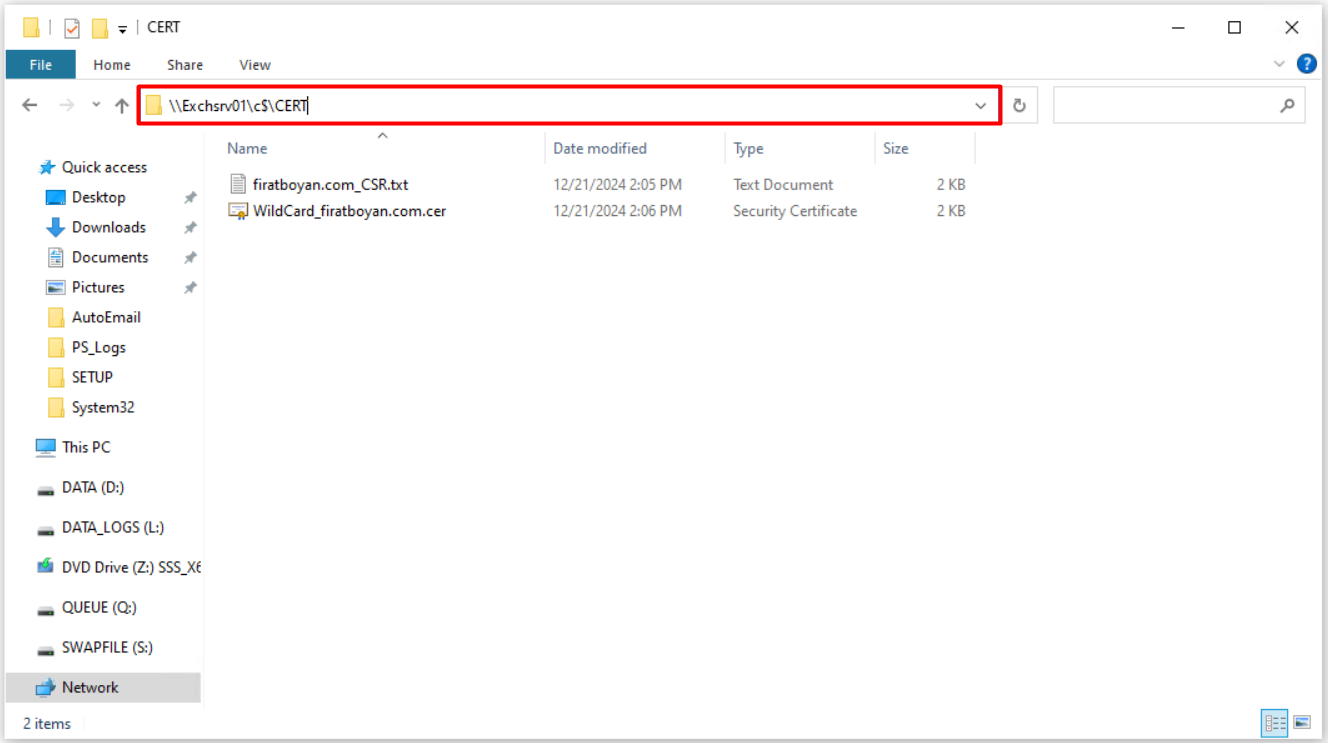Click the certificate icon of WildCard_firatboyan.com.cer
1328x743 pixels.
(237, 211)
